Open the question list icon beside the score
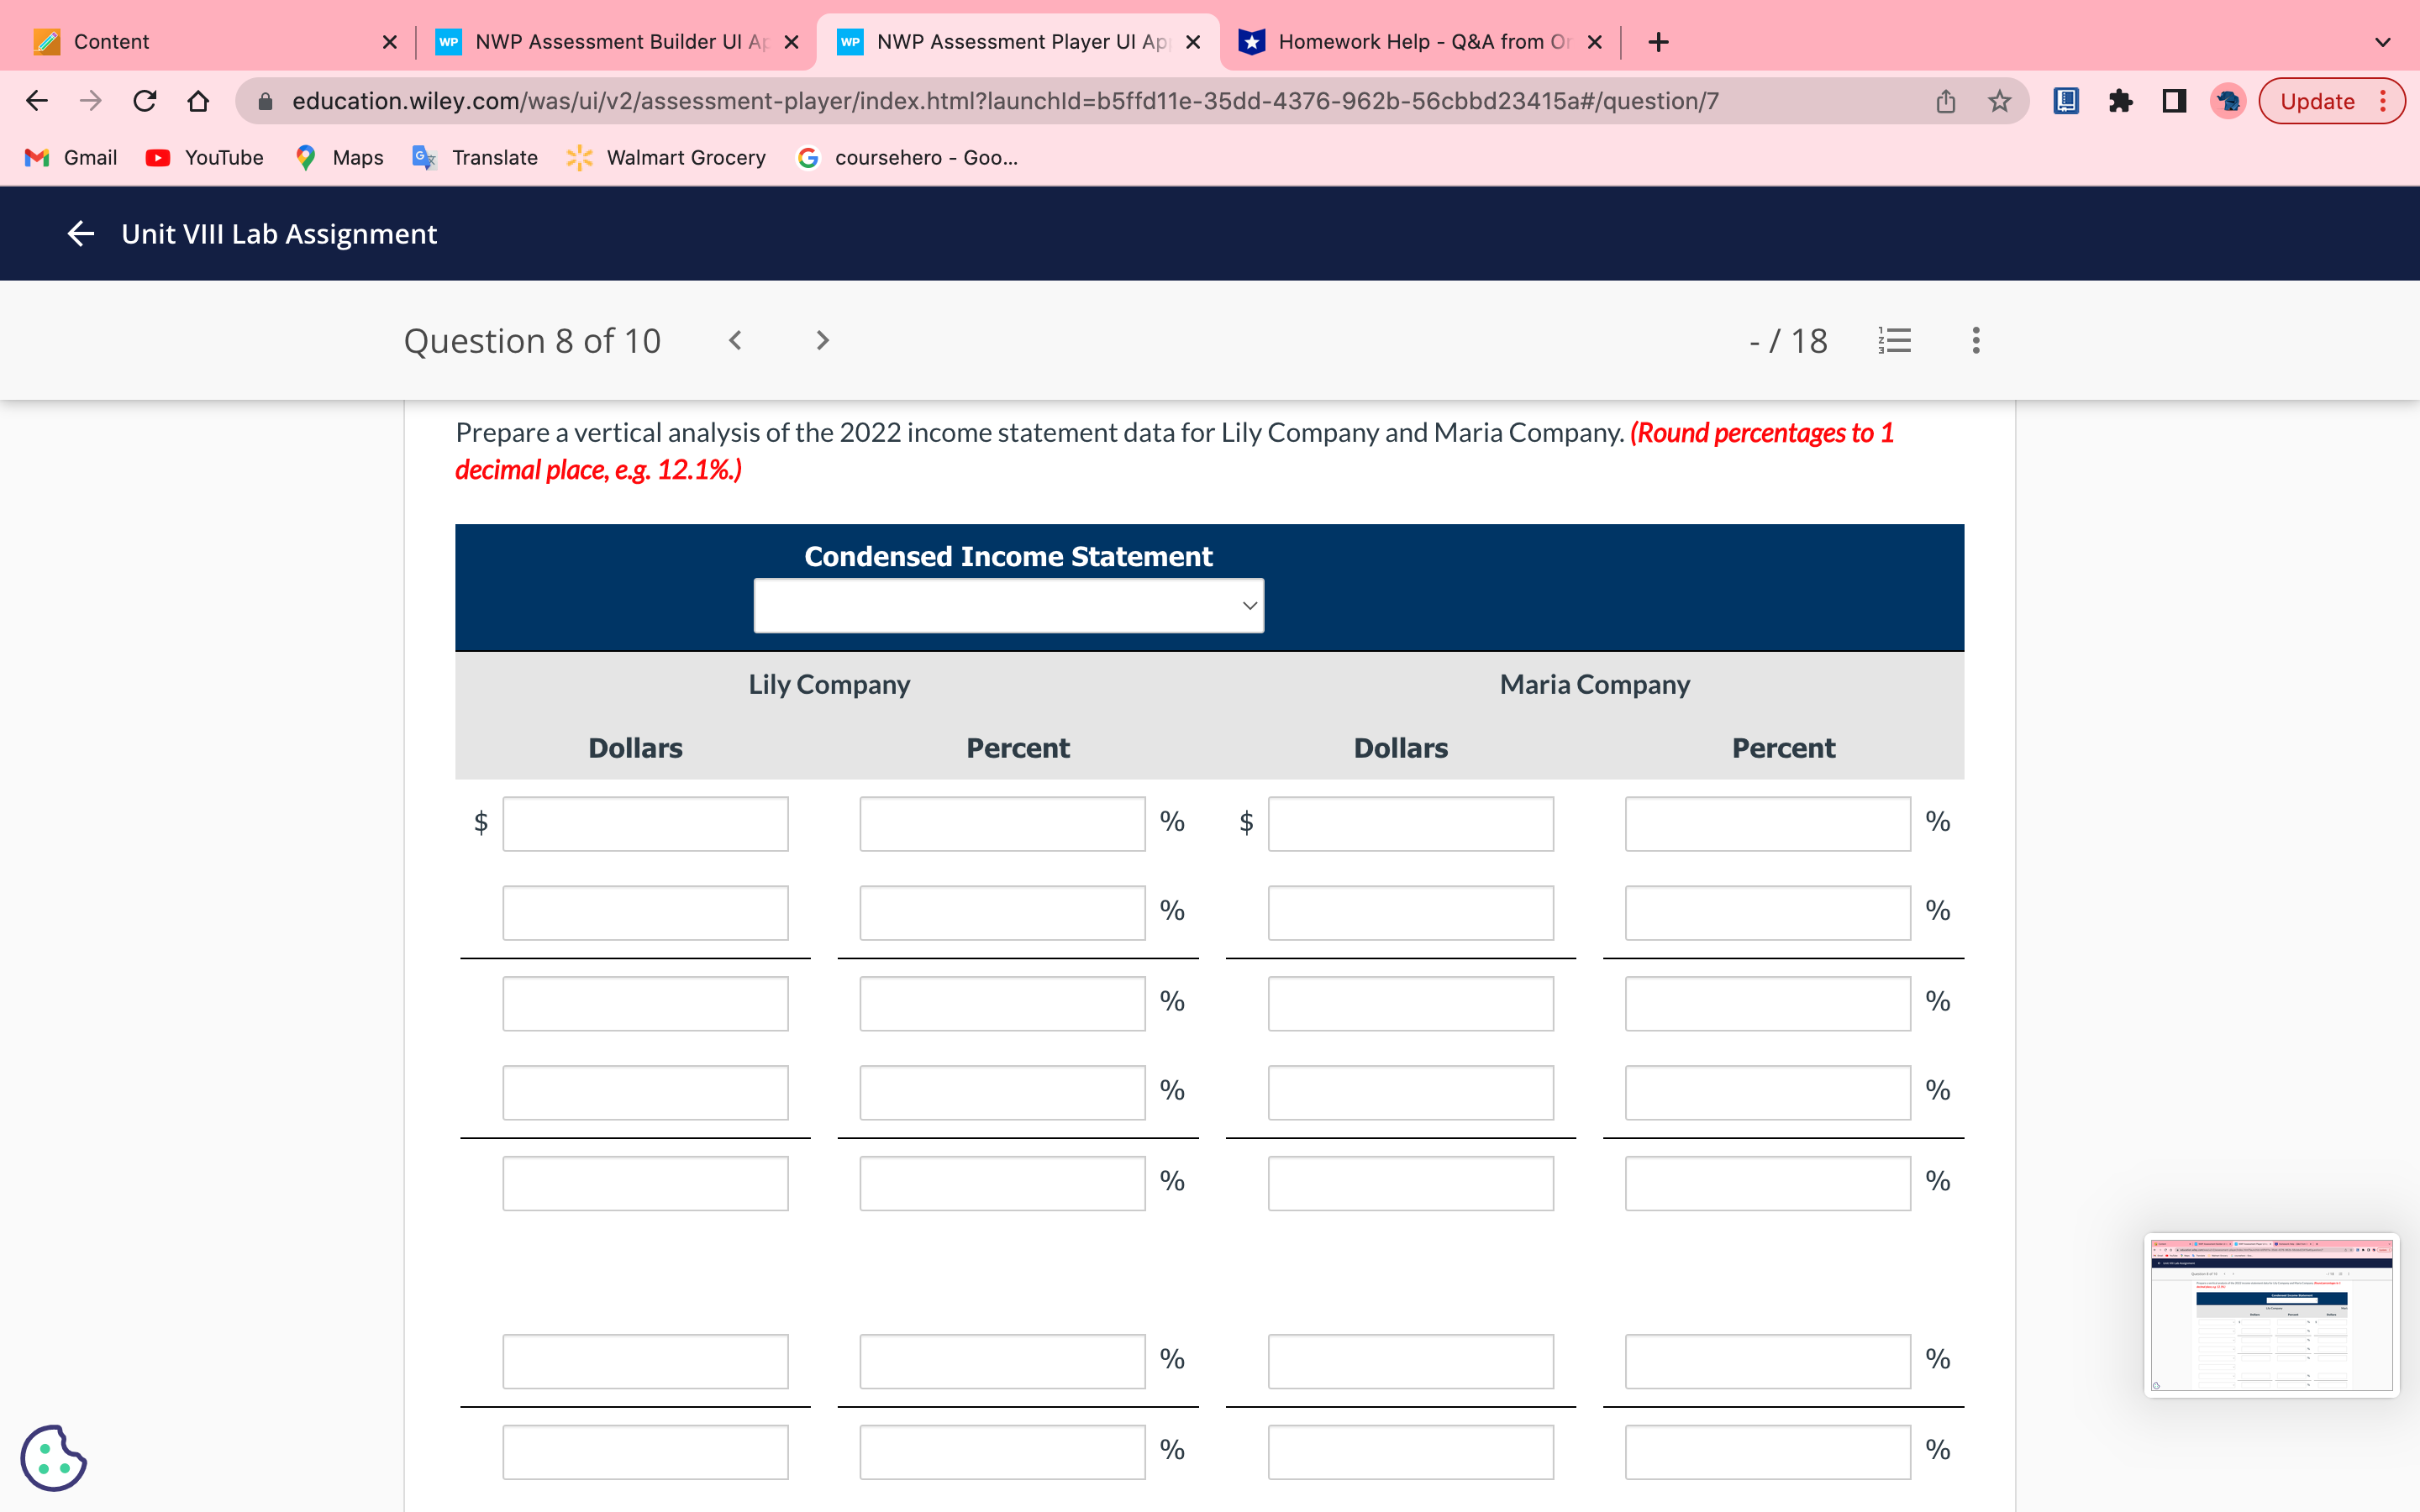The height and width of the screenshot is (1512, 2420). click(1895, 340)
